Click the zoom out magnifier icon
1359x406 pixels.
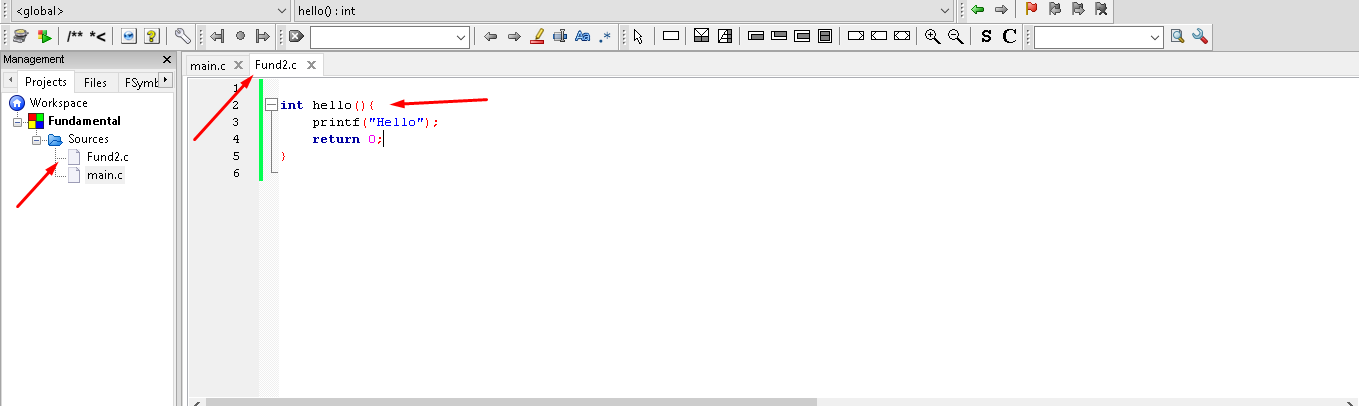pos(955,36)
